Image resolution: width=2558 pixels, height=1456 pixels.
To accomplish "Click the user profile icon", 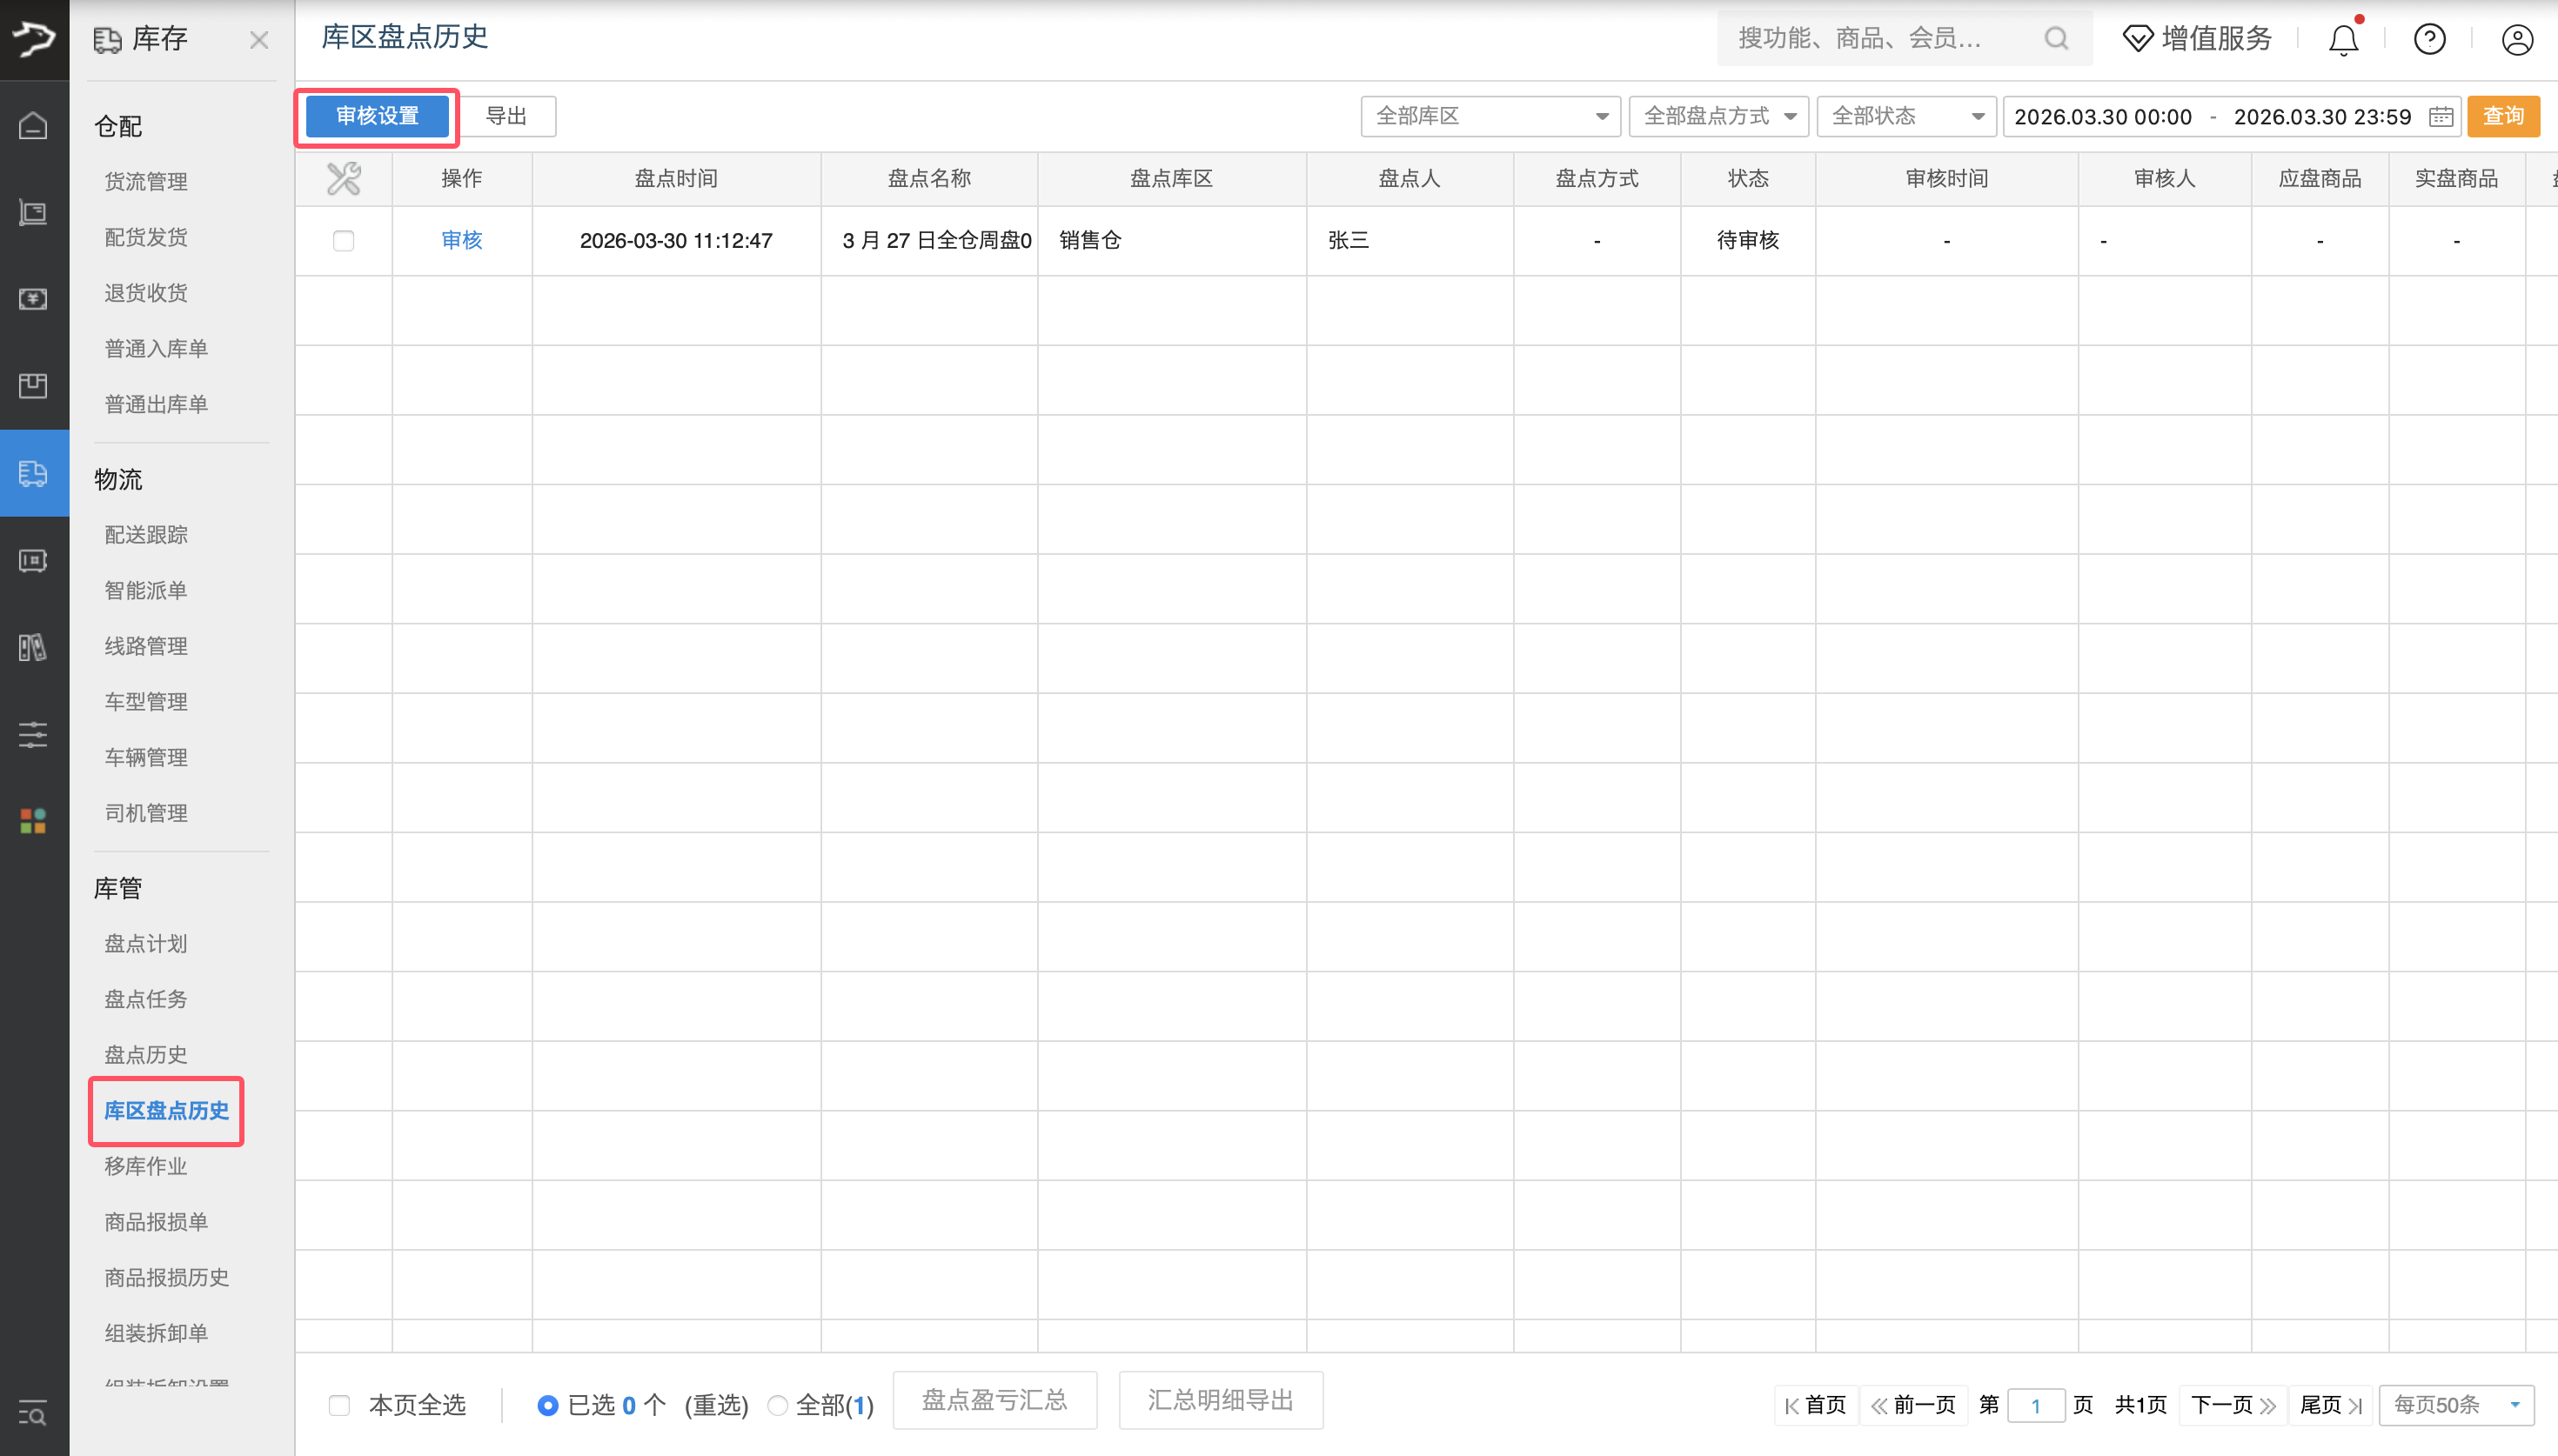I will click(x=2516, y=40).
